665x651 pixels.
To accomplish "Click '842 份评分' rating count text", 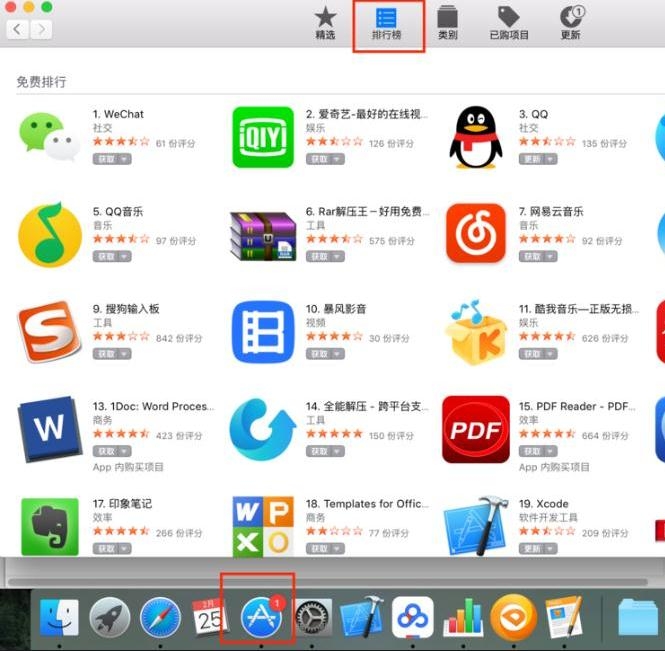I will (179, 338).
